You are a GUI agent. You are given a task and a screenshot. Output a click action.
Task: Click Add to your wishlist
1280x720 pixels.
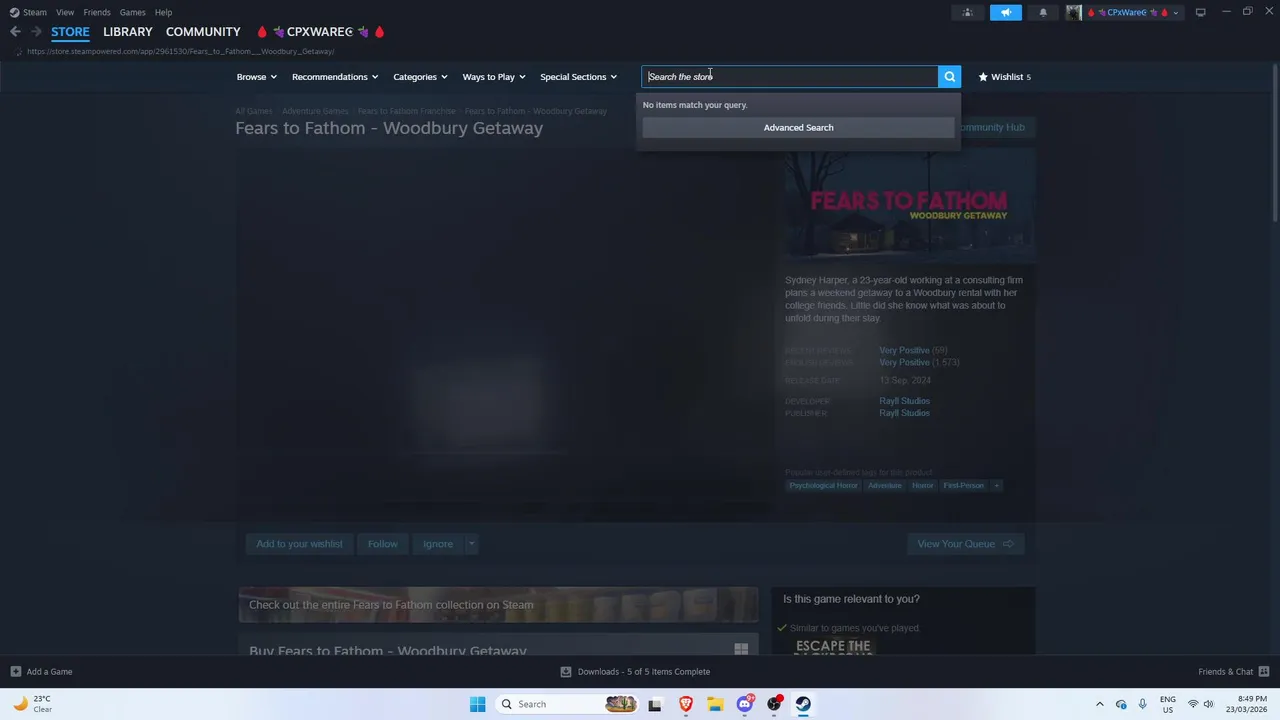299,544
